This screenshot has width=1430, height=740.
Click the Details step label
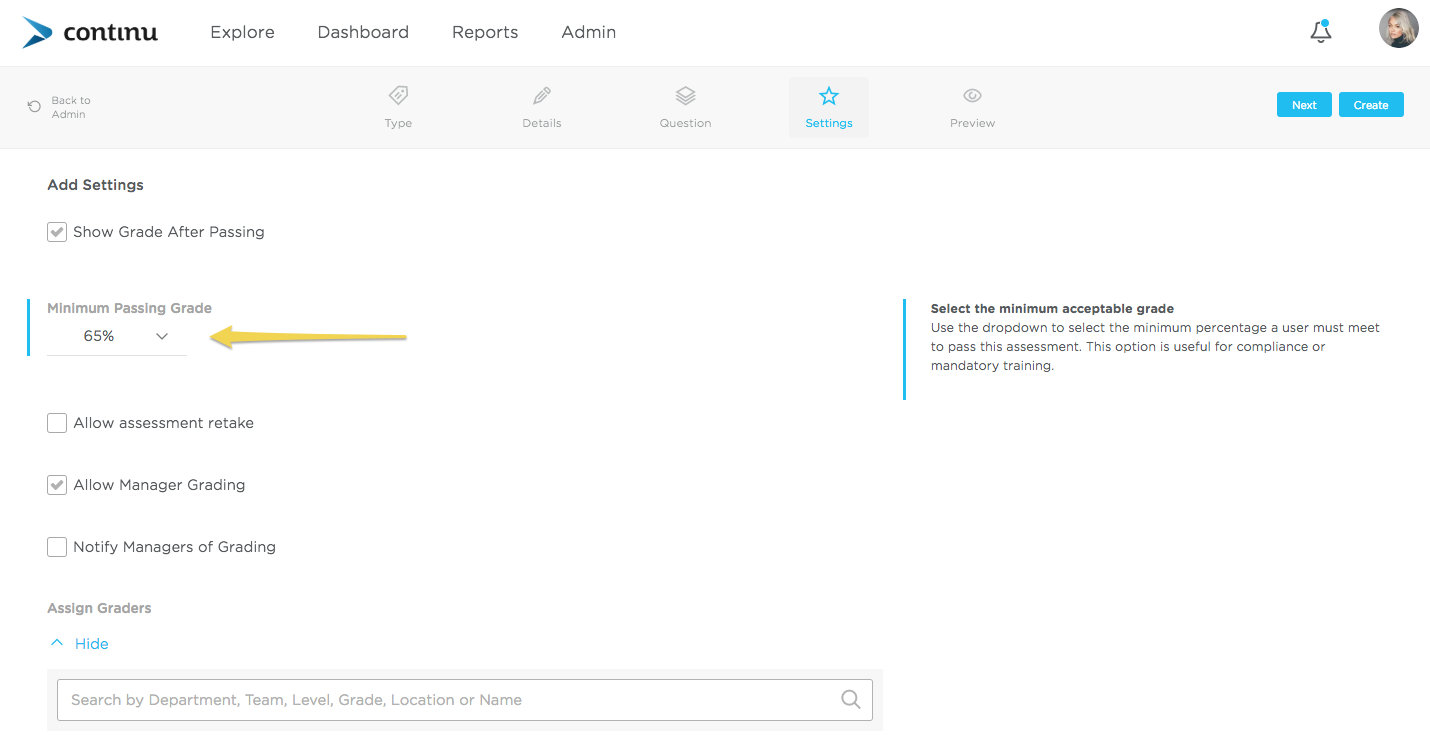542,123
